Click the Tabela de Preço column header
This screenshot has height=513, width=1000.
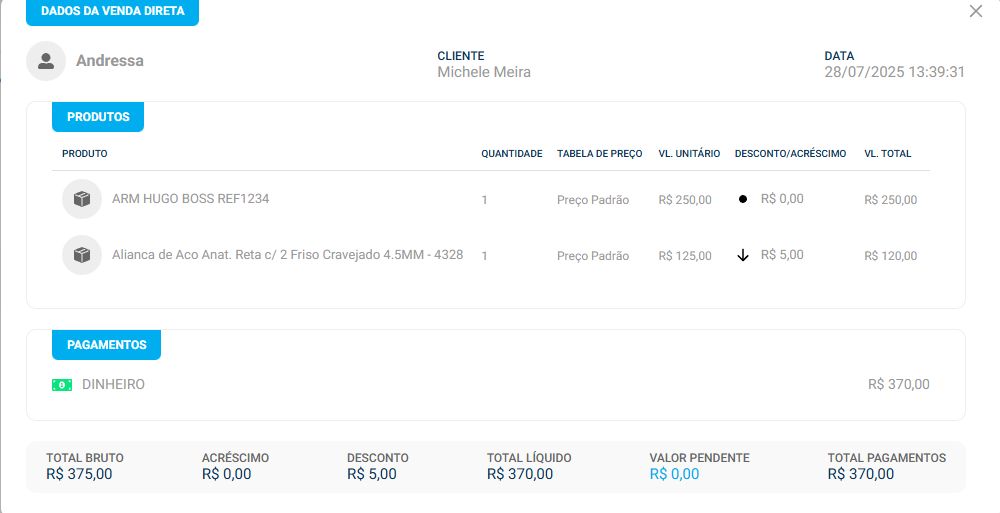pos(599,154)
